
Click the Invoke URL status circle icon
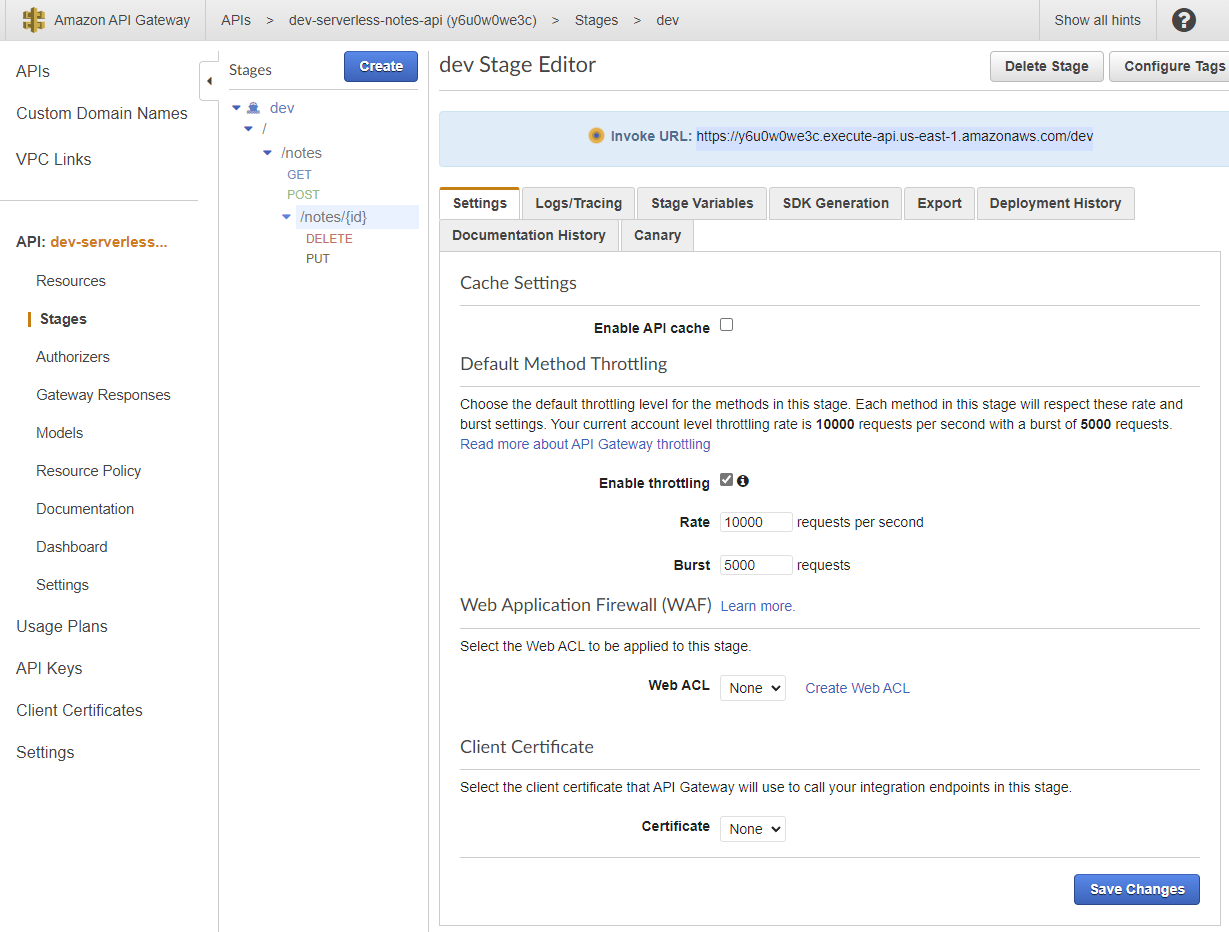[x=596, y=136]
